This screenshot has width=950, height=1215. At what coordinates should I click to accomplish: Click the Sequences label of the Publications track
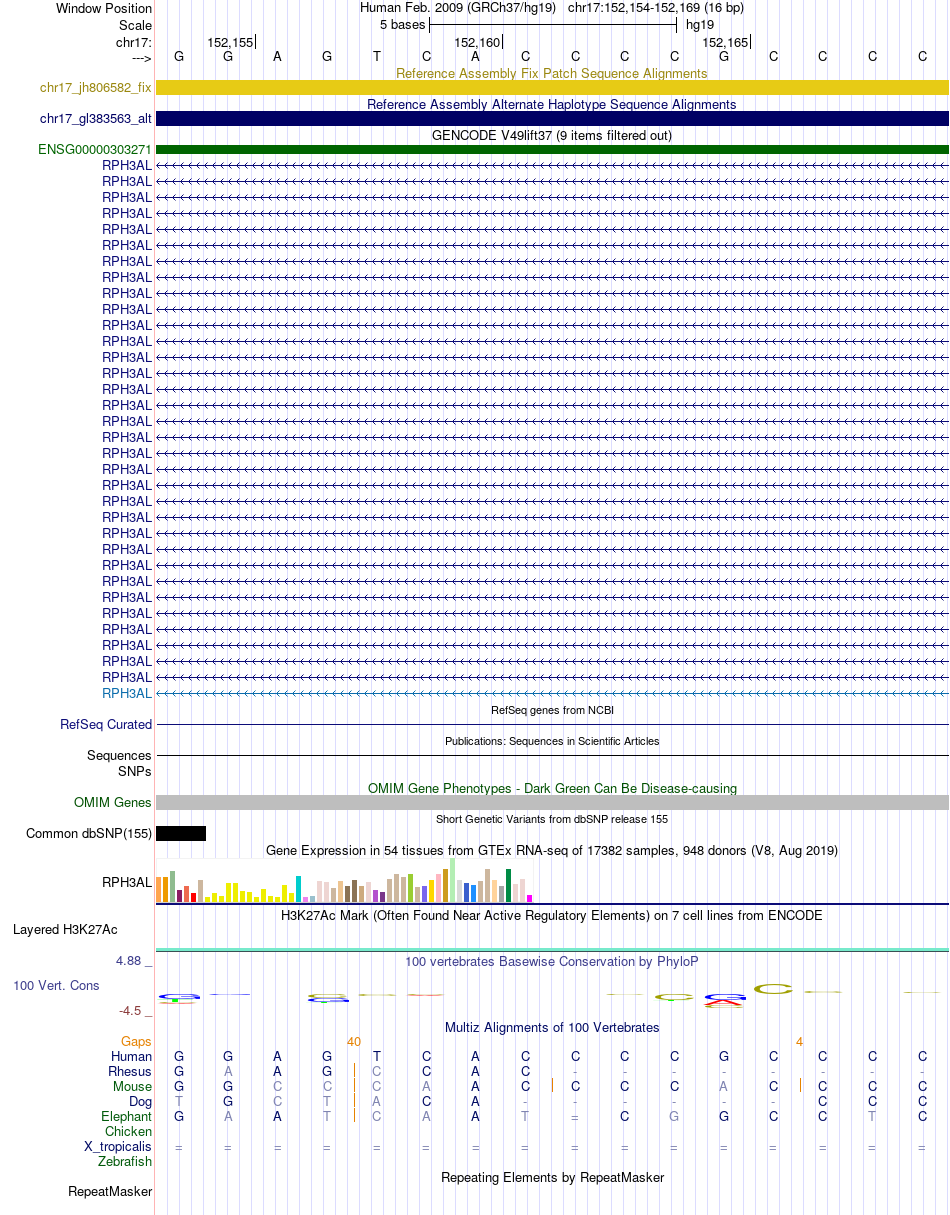pyautogui.click(x=119, y=756)
